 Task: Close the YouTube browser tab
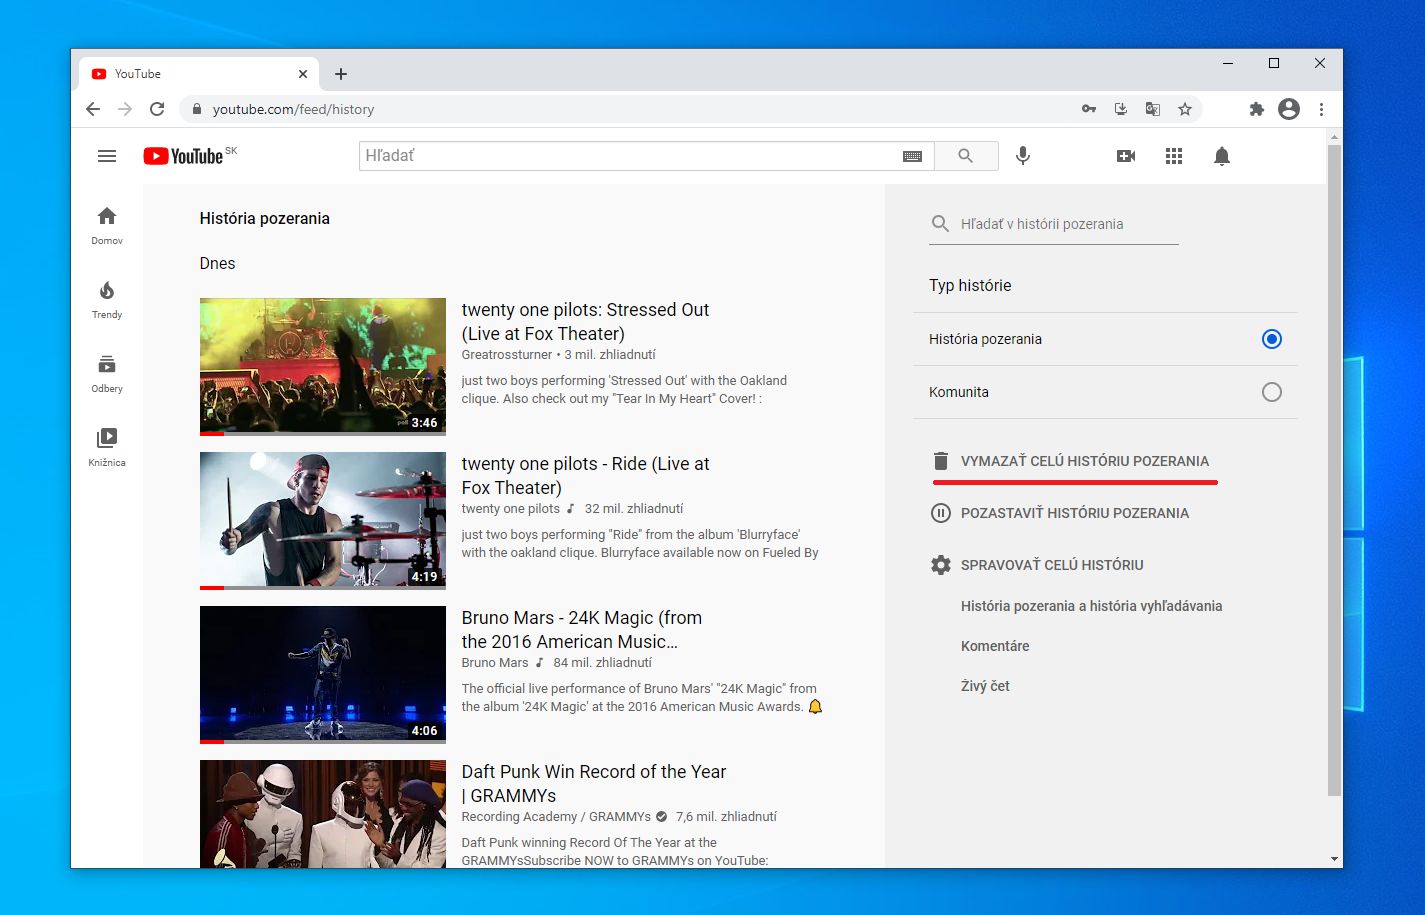pos(303,74)
